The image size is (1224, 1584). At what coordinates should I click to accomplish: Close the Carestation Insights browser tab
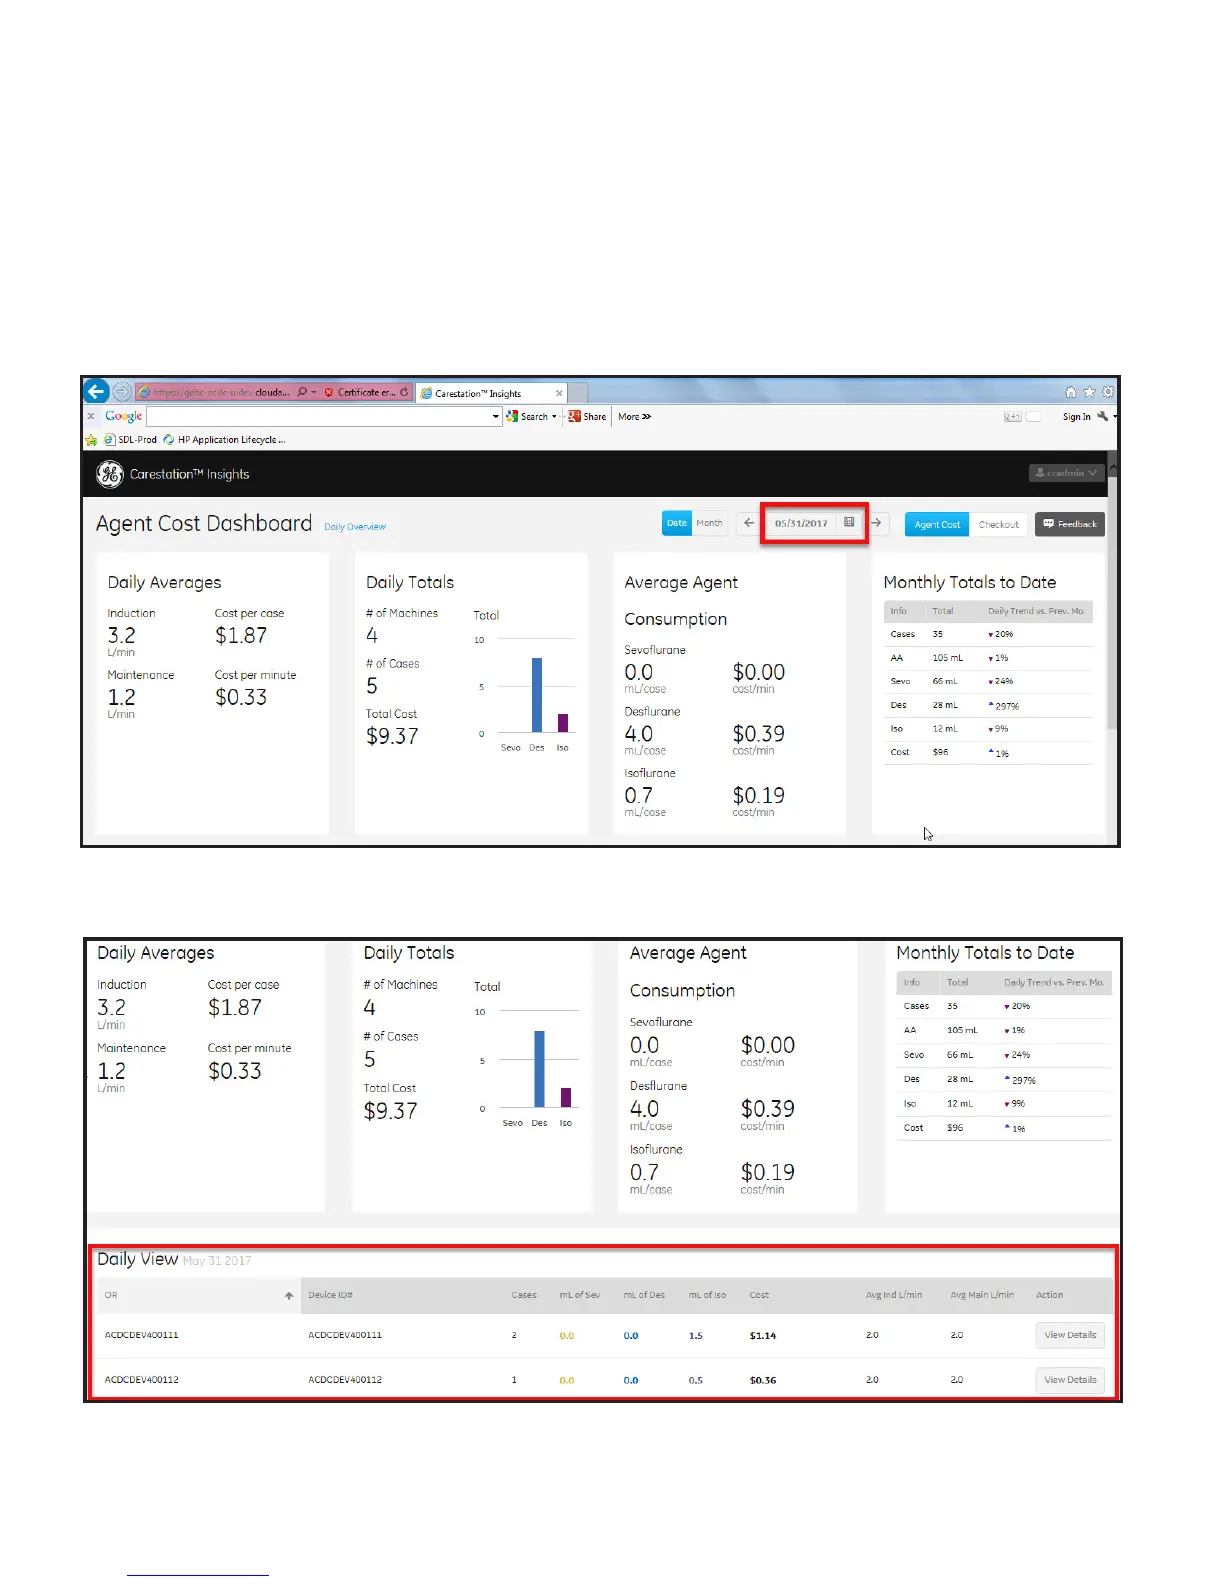559,393
